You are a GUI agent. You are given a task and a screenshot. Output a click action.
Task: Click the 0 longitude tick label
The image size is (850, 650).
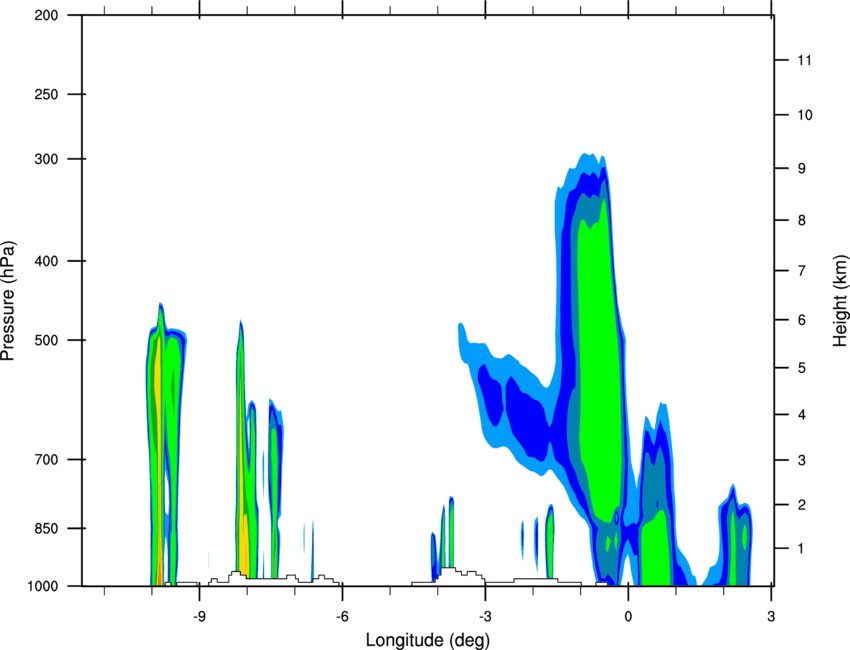(x=628, y=616)
